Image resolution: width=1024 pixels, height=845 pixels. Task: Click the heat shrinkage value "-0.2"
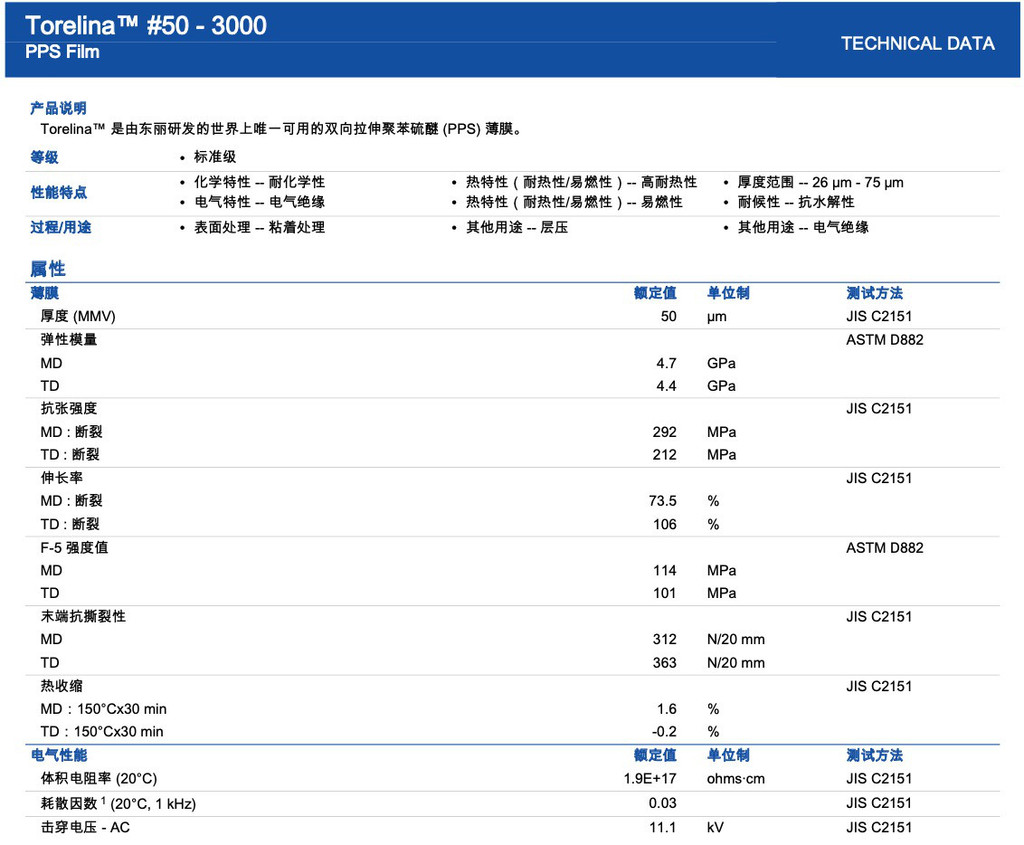tap(664, 731)
